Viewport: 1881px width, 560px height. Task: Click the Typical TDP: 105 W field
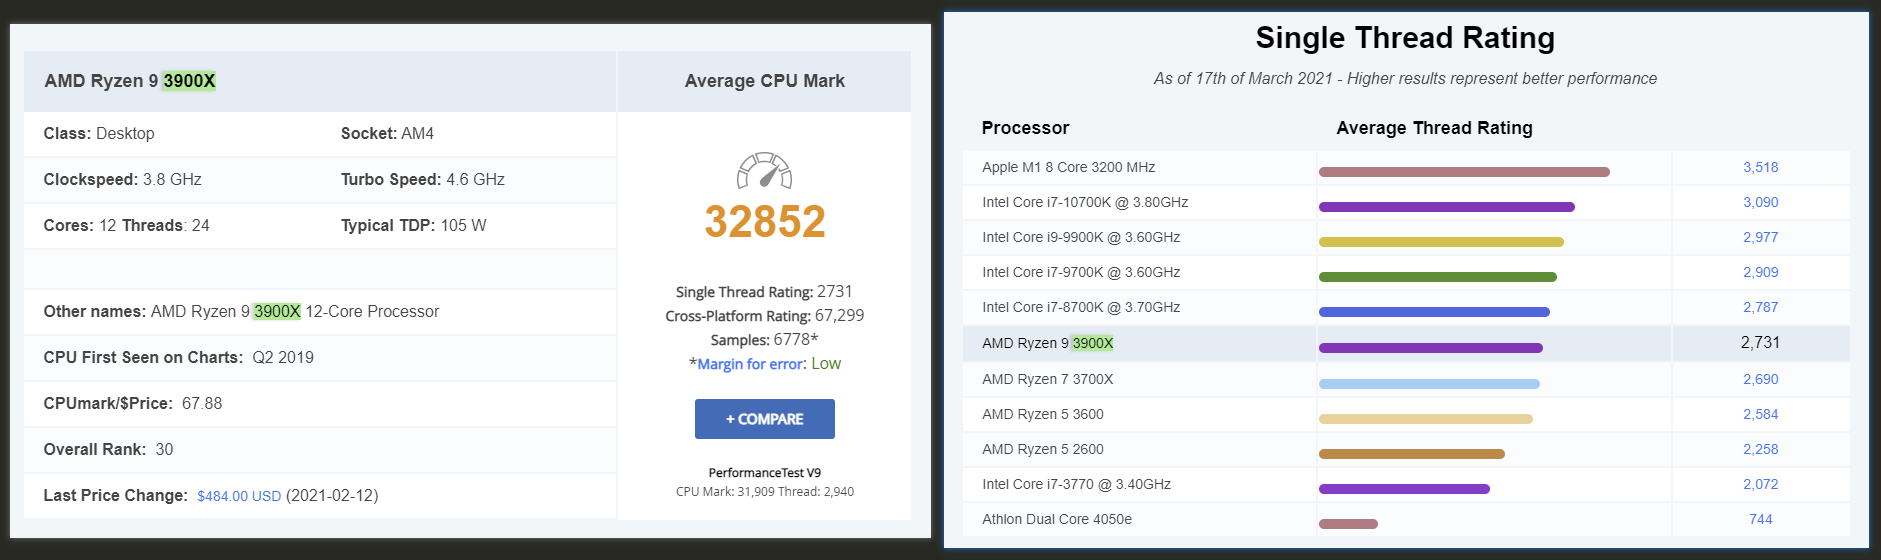coord(413,225)
